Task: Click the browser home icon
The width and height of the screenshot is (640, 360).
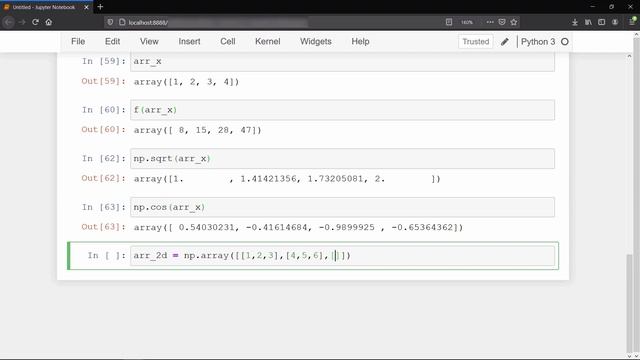Action: (x=49, y=22)
